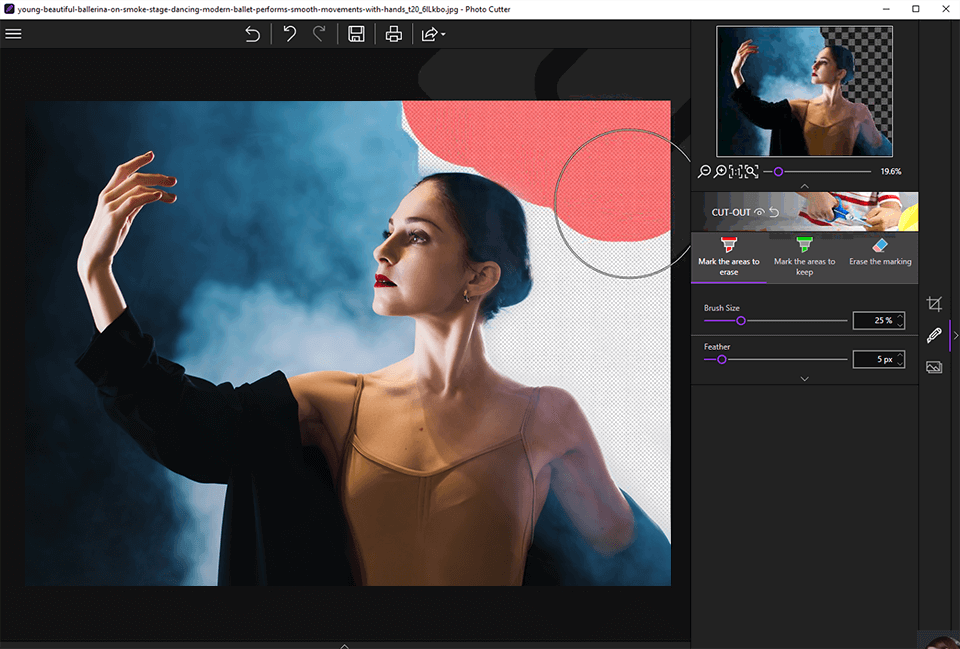The image size is (960, 649).
Task: Open the hamburger main menu
Action: click(x=14, y=33)
